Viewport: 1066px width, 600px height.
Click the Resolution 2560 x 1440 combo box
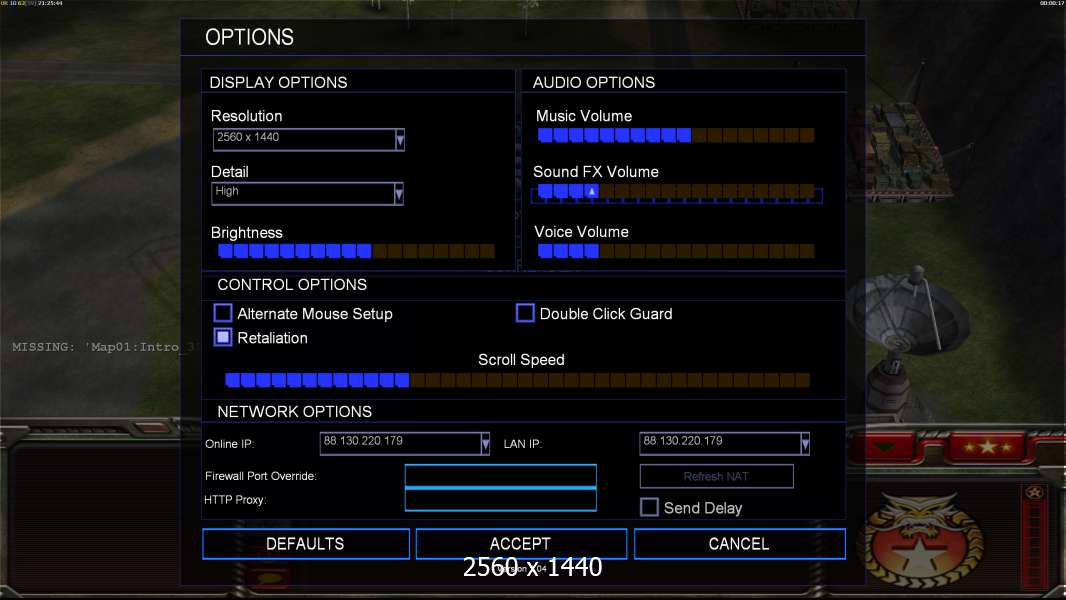[309, 139]
